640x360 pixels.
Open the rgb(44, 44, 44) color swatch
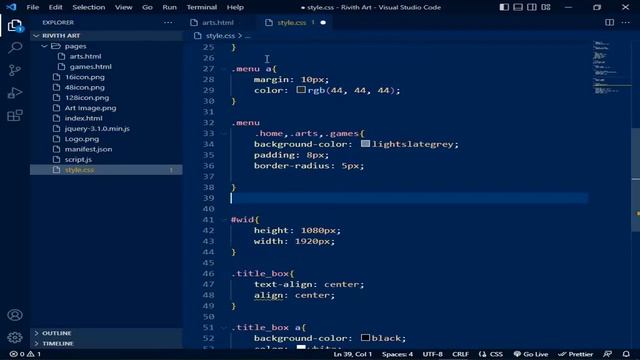click(x=301, y=90)
